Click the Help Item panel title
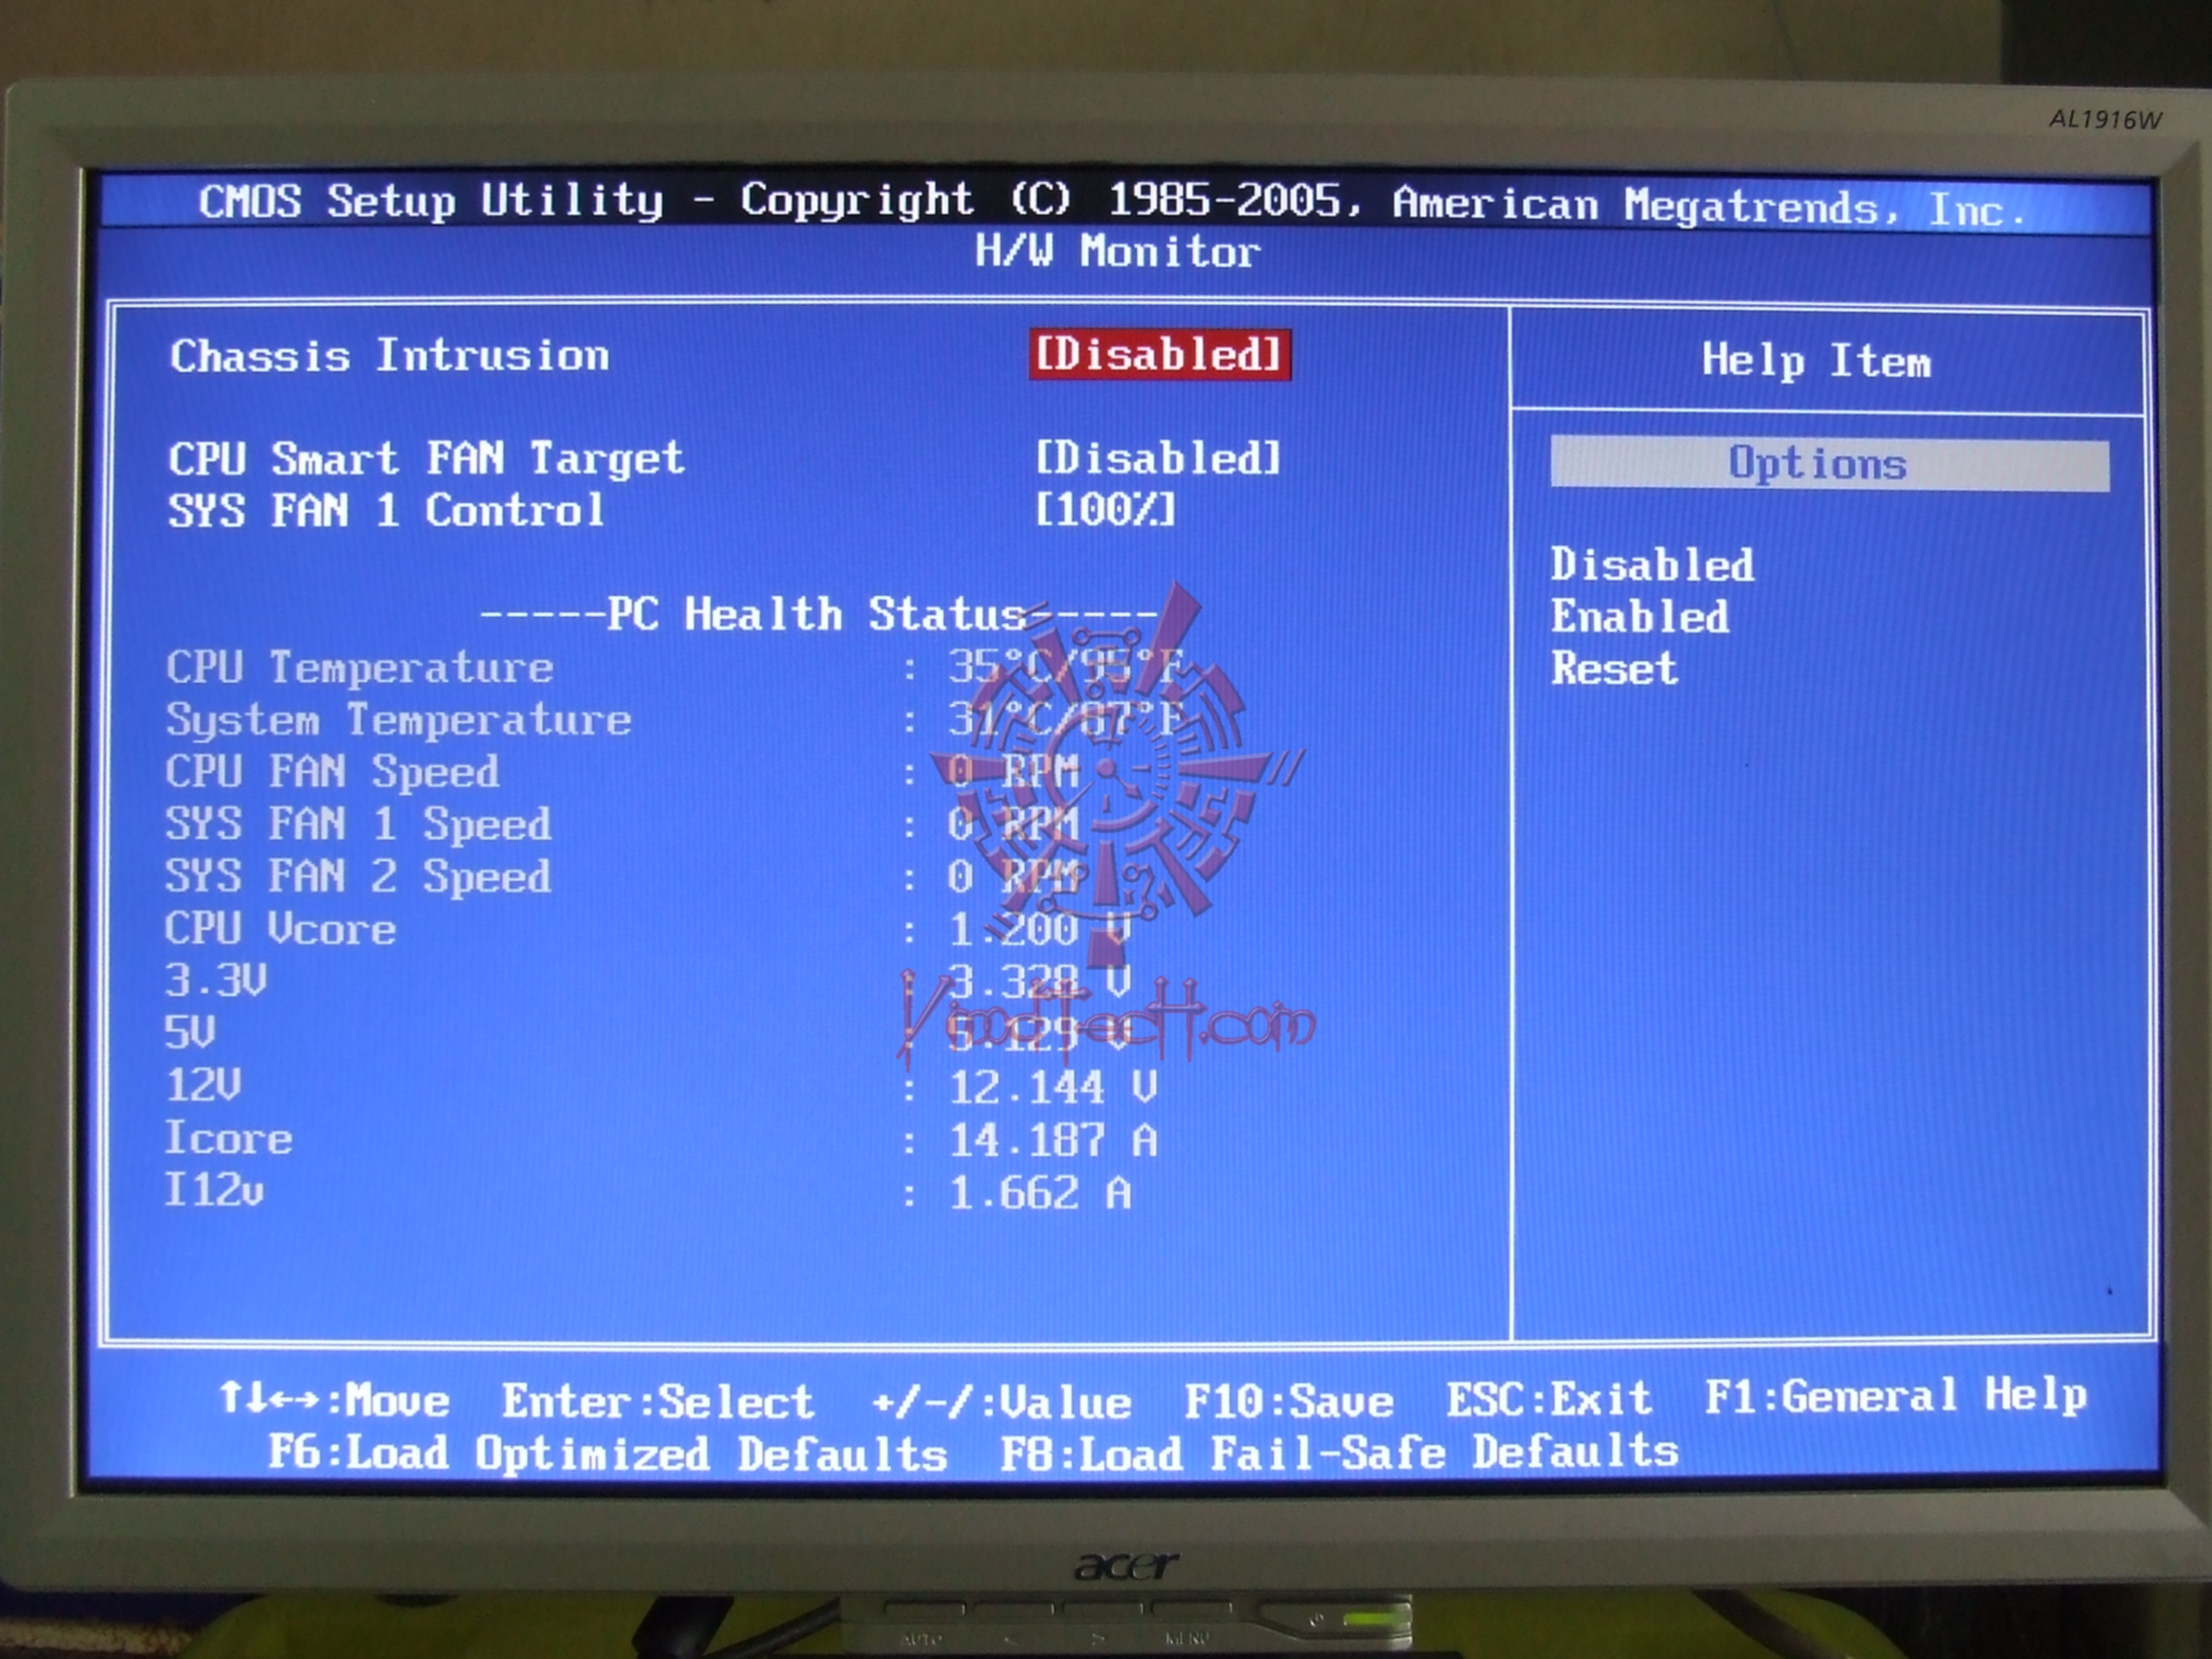This screenshot has width=2212, height=1659. (1816, 361)
